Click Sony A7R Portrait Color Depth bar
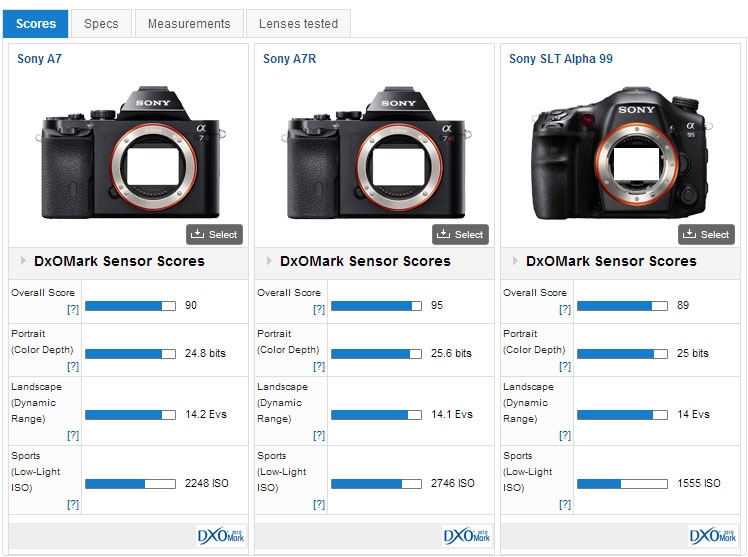Viewport: 748px width, 557px height. (376, 353)
